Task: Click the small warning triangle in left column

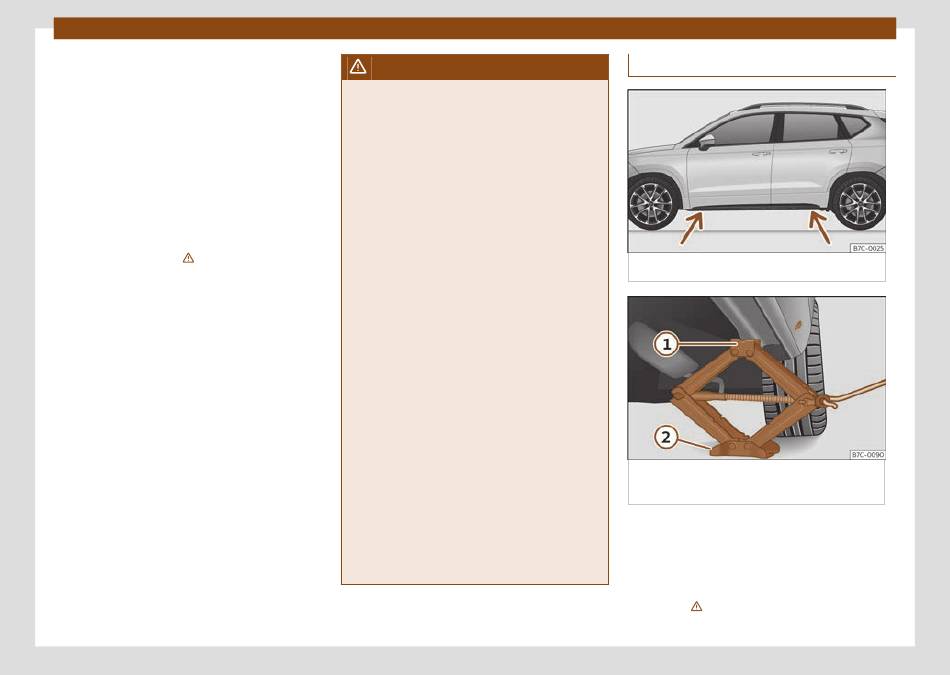Action: 188,258
